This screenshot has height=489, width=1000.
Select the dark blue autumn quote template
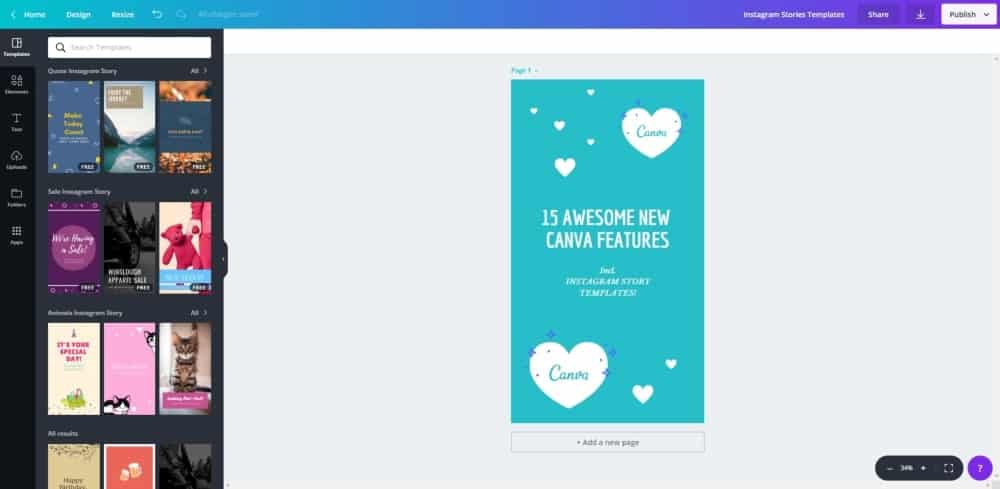tap(185, 127)
